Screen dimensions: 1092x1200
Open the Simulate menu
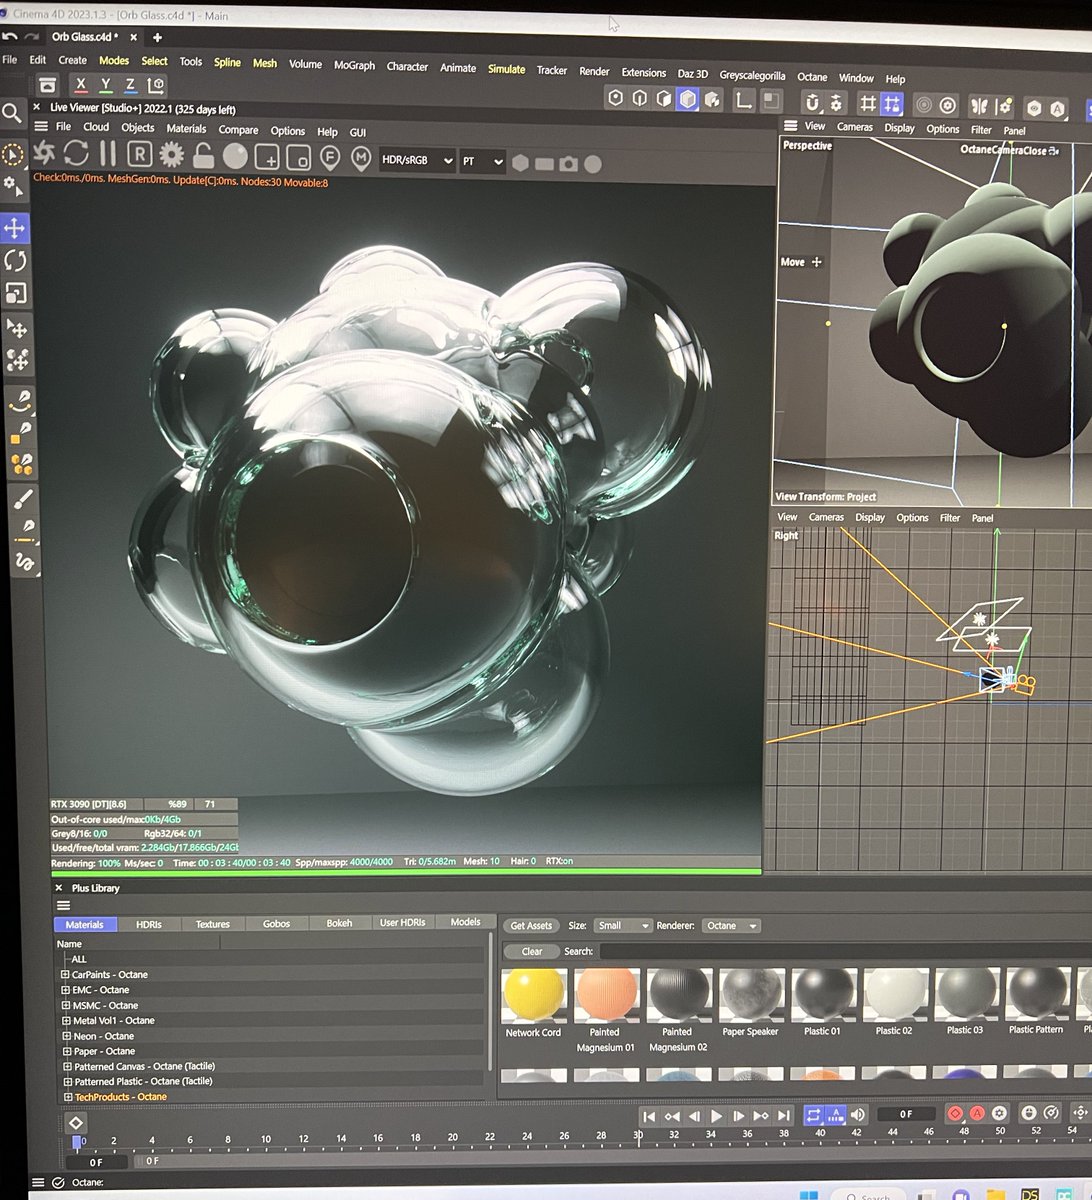(x=506, y=69)
